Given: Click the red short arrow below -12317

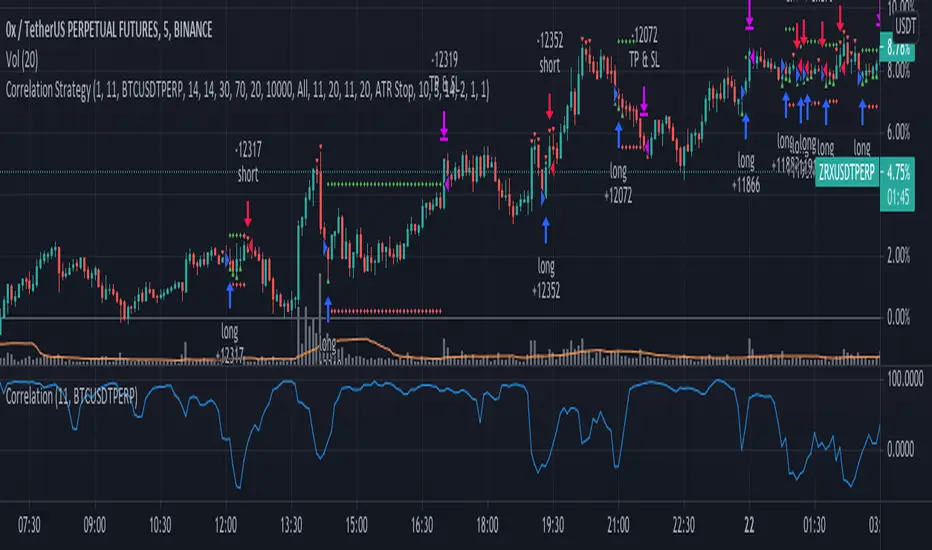Looking at the screenshot, I should [x=248, y=213].
